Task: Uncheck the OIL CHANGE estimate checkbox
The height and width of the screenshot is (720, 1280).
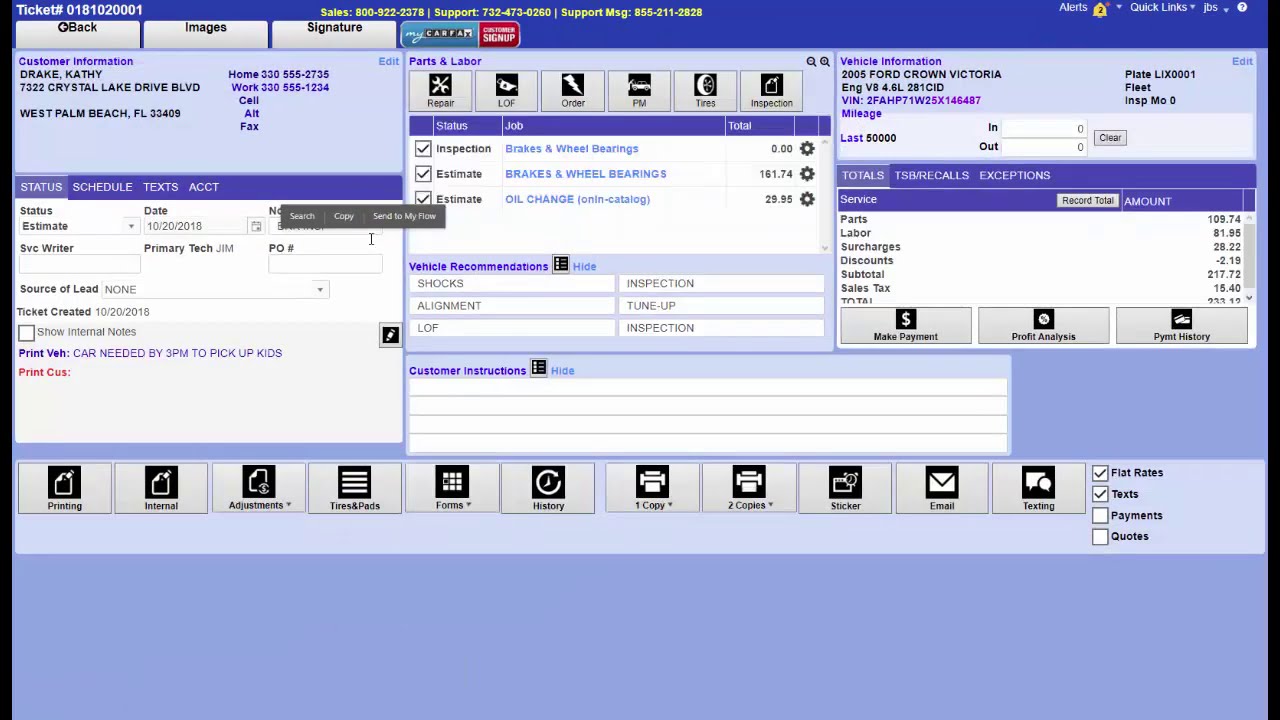Action: coord(423,199)
